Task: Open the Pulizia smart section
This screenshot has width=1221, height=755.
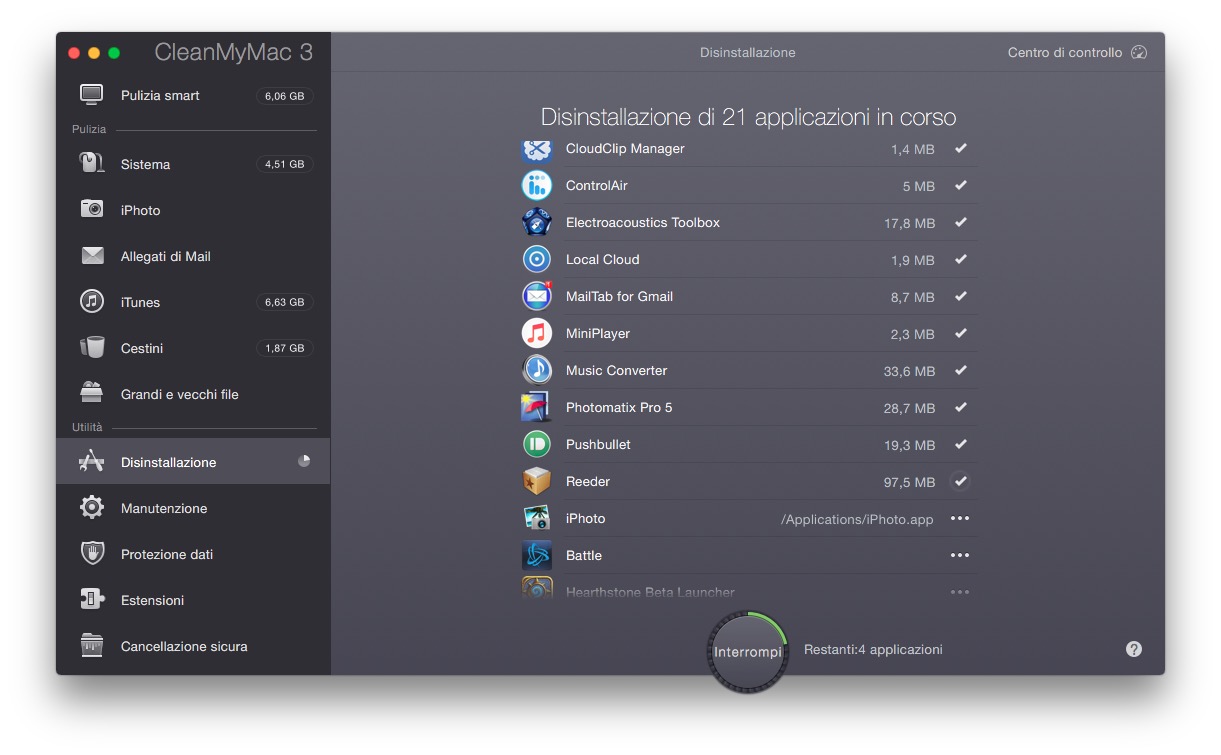Action: [193, 95]
